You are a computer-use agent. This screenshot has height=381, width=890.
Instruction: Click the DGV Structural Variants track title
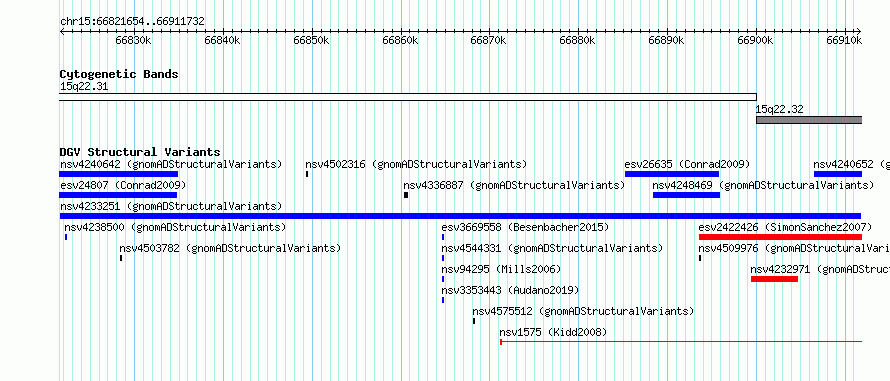point(140,152)
